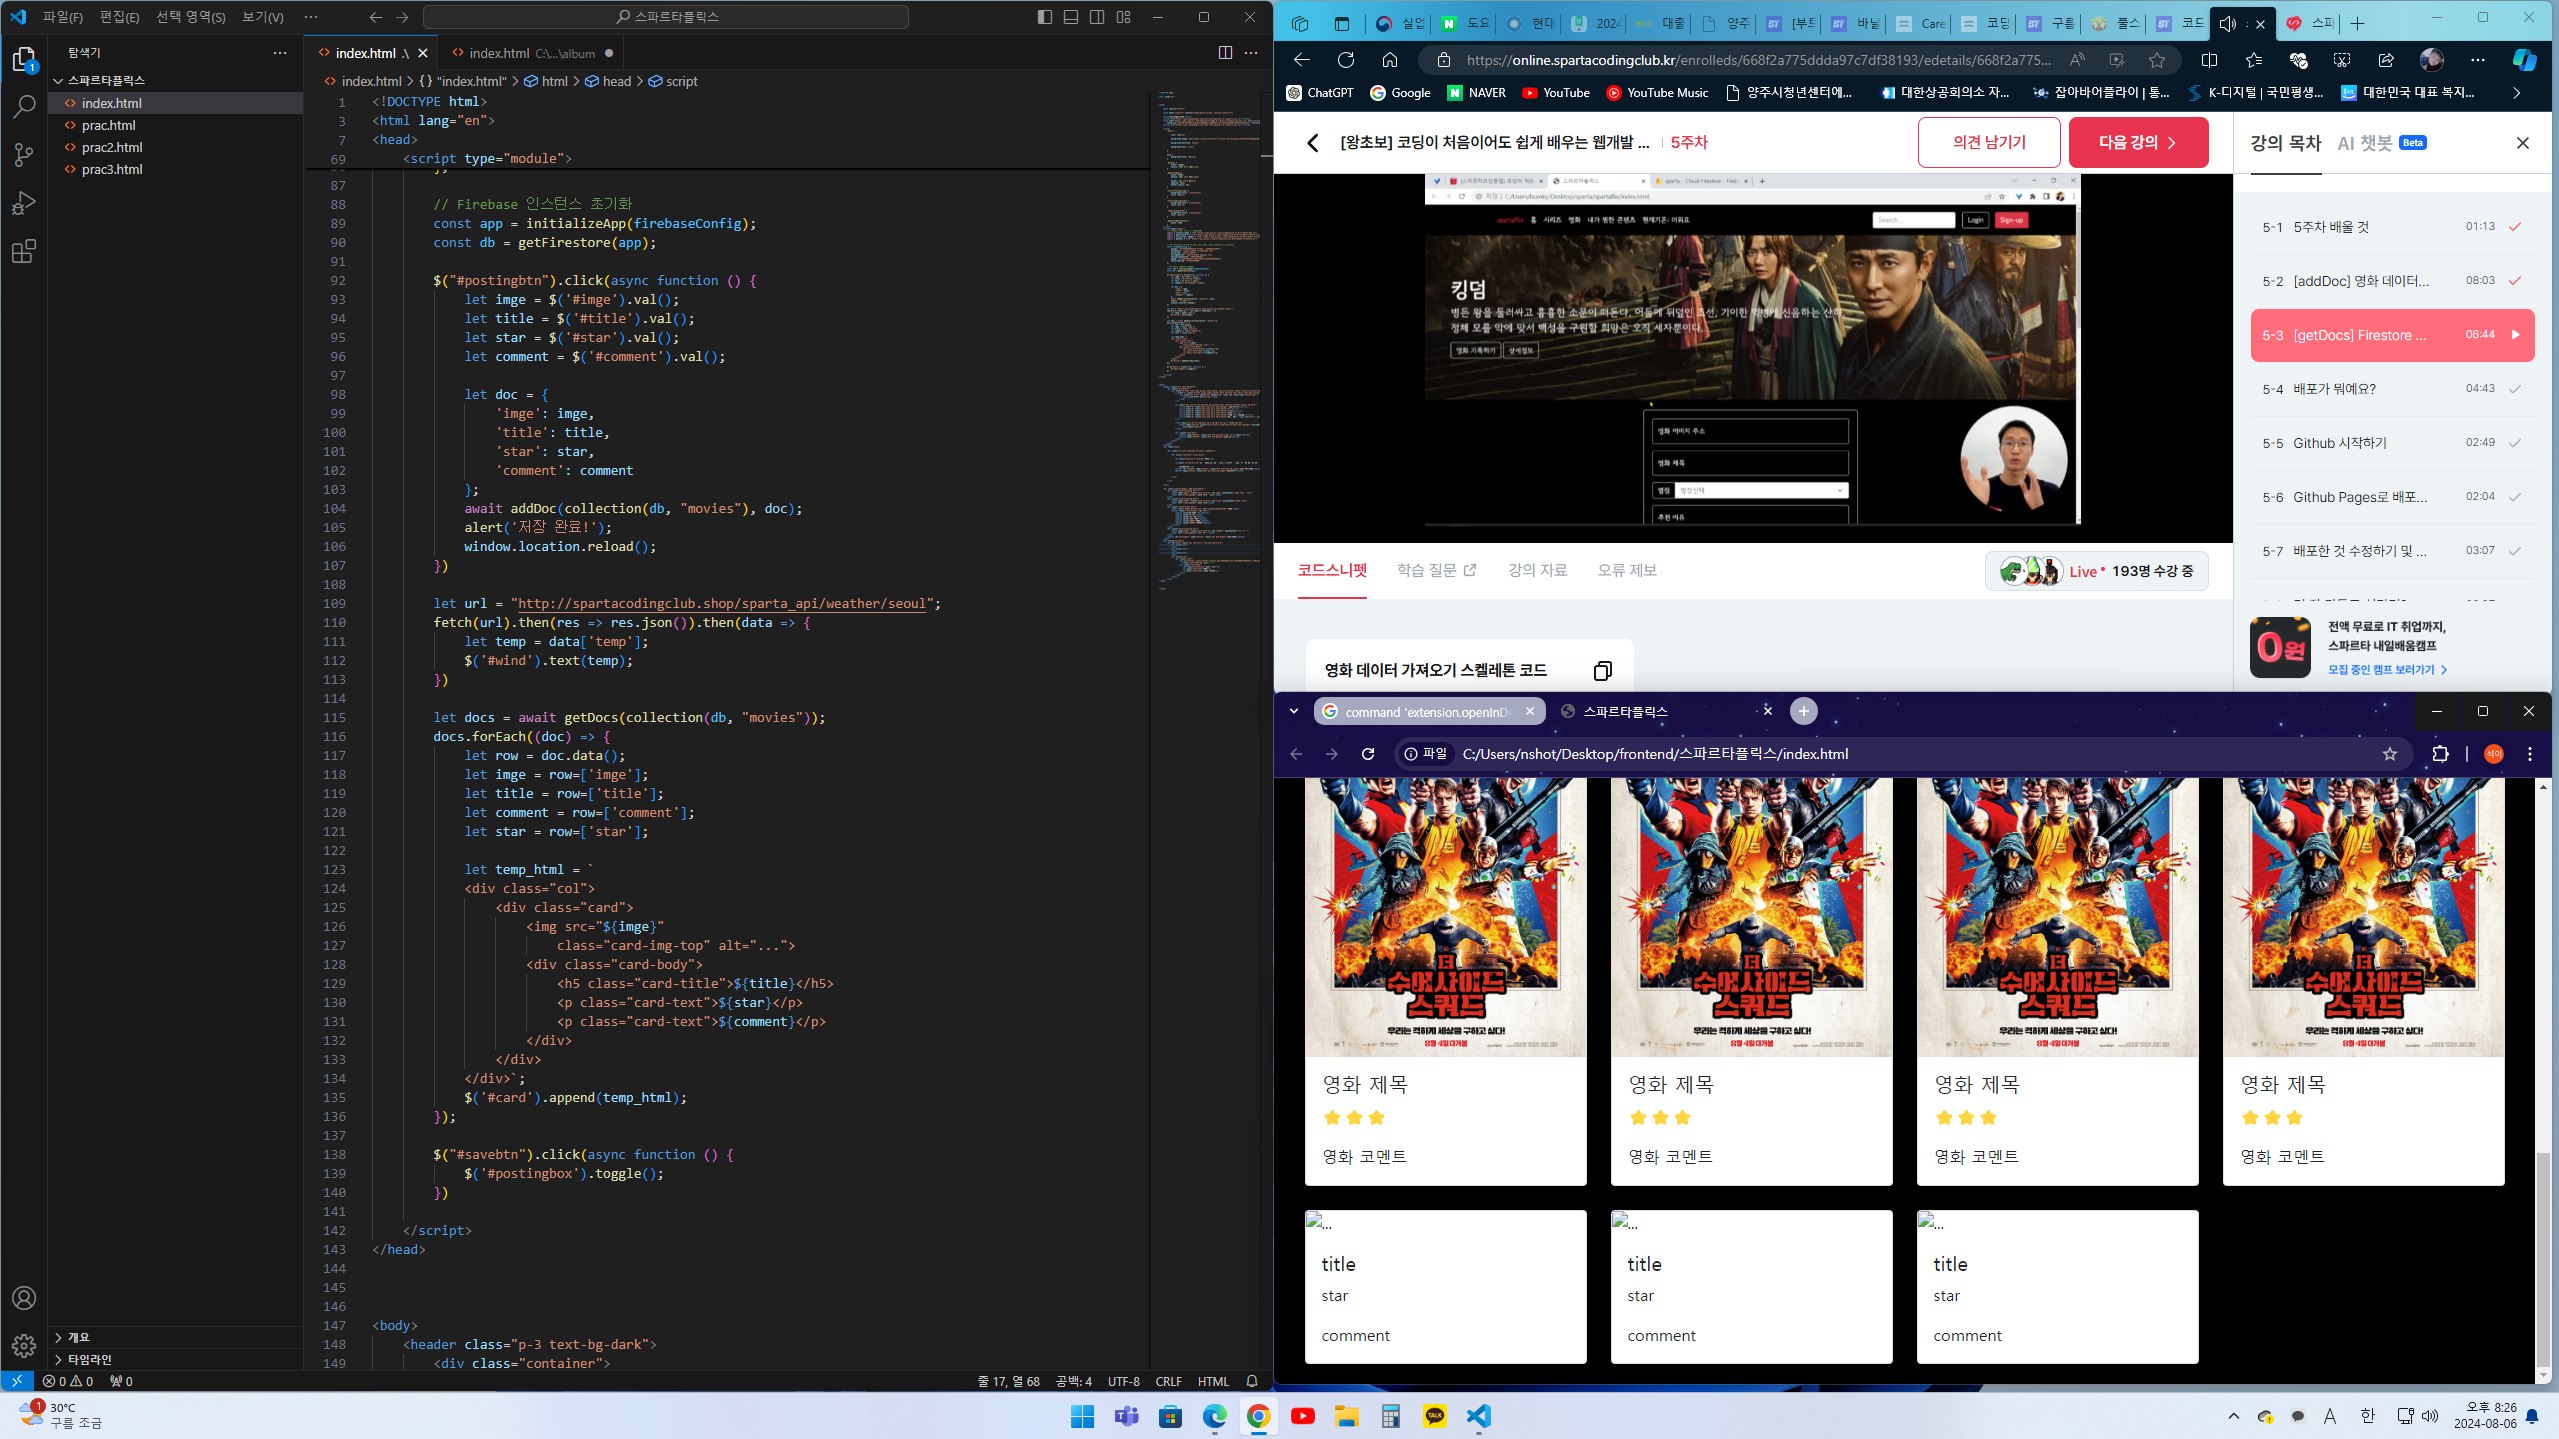2559x1439 pixels.
Task: Open Source Control view in VS Code
Action: (x=24, y=154)
